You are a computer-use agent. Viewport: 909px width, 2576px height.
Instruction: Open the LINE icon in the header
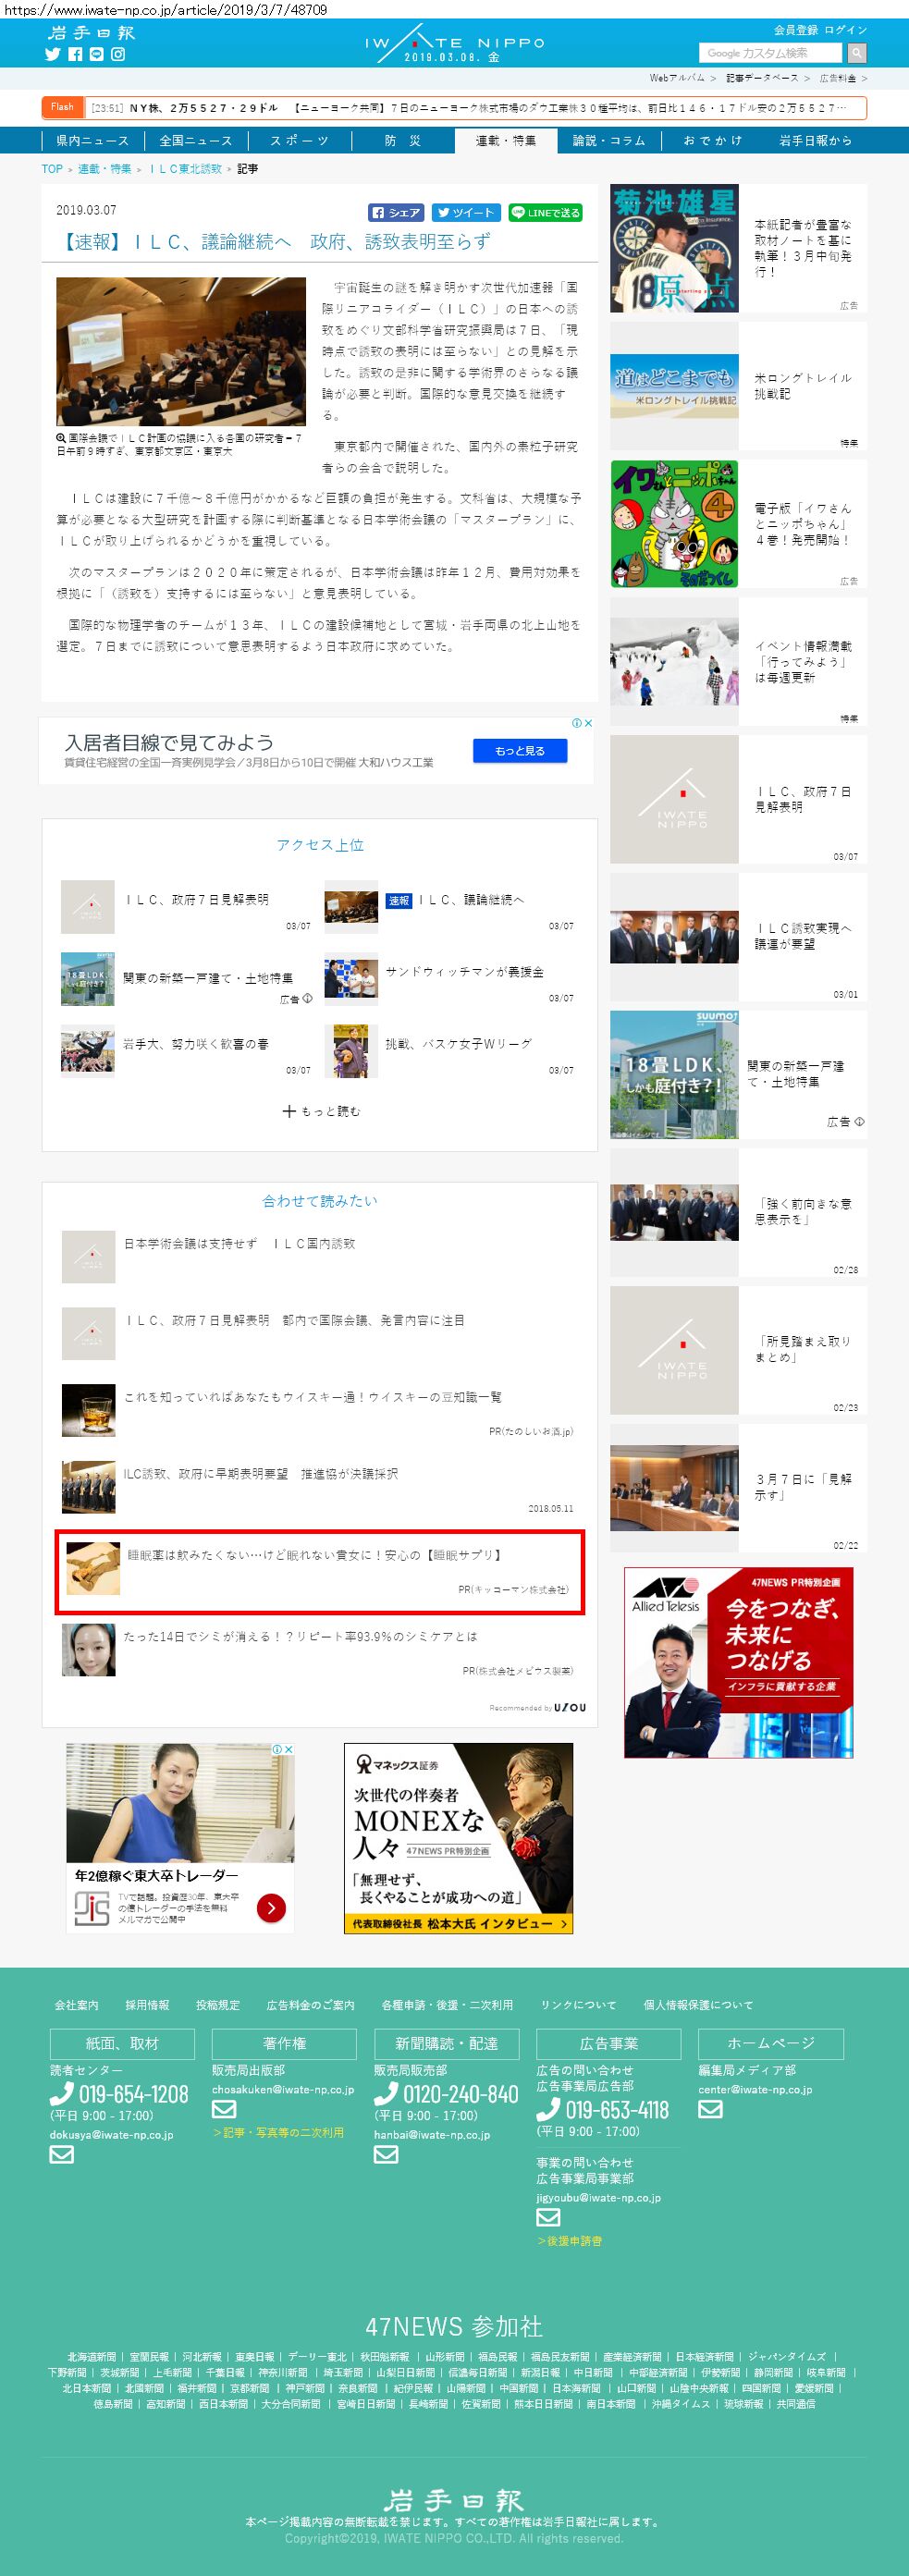pos(96,55)
